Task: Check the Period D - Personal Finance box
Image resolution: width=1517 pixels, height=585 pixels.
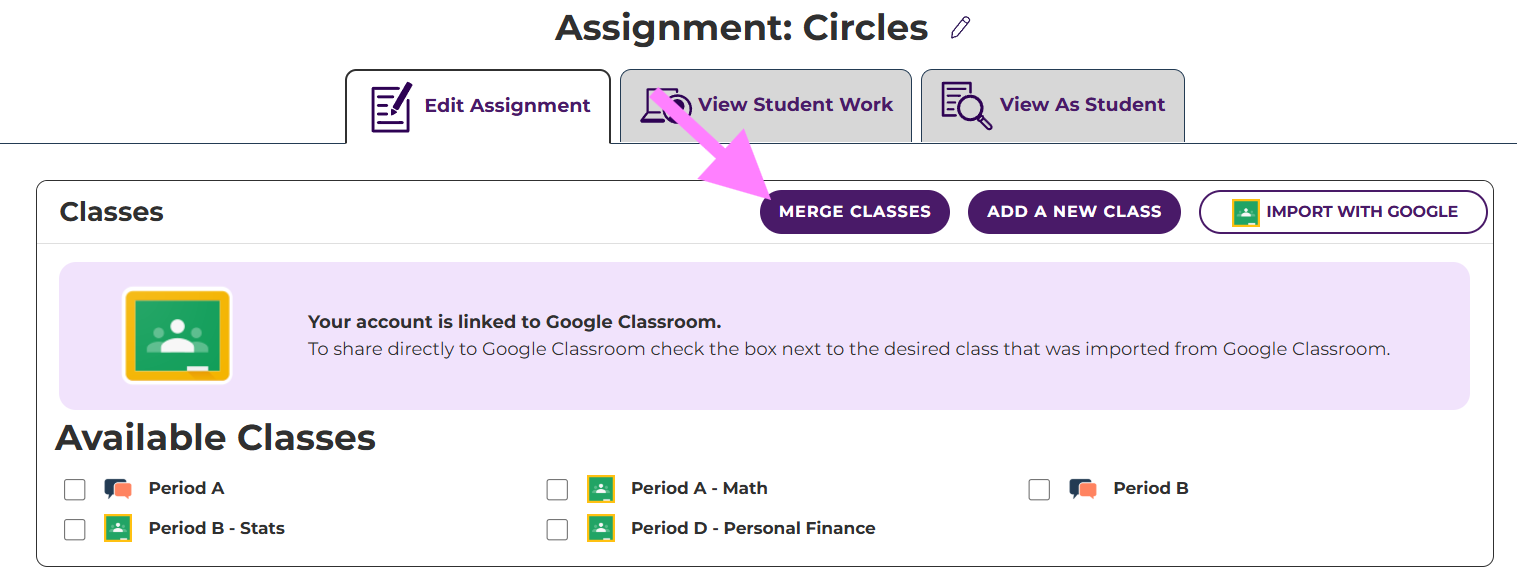Action: click(x=557, y=529)
